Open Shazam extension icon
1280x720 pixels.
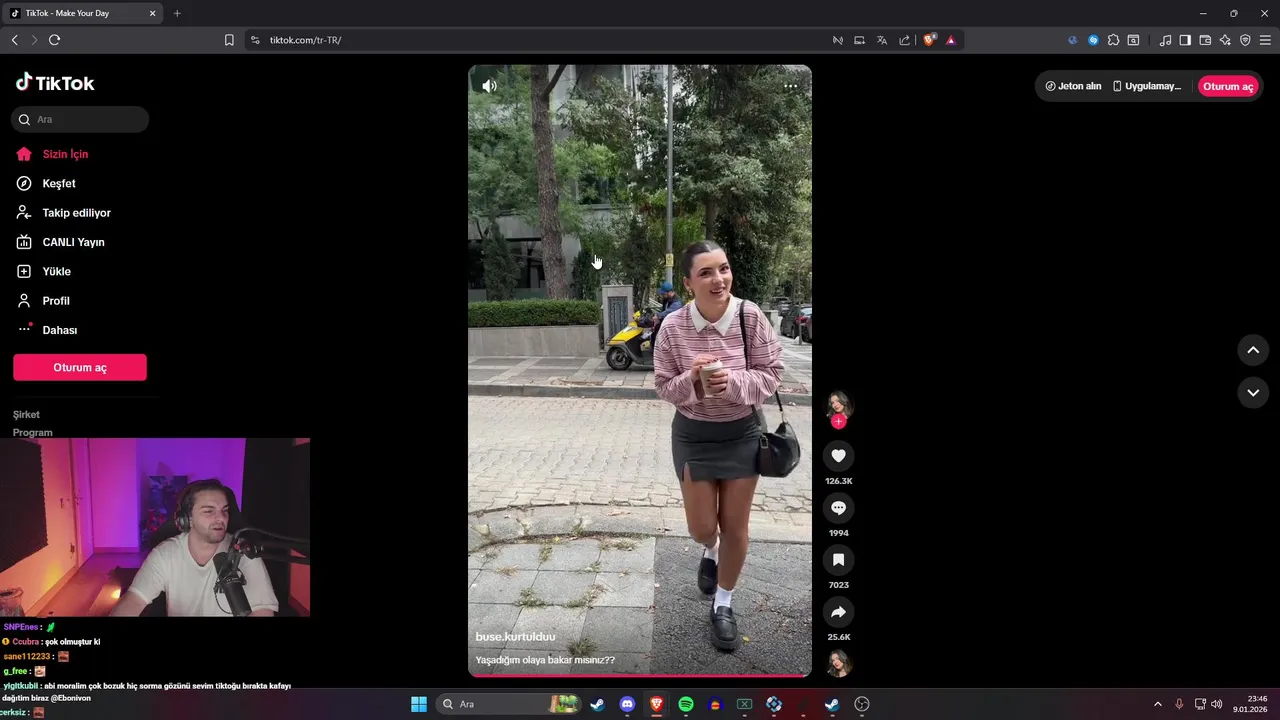click(1093, 40)
